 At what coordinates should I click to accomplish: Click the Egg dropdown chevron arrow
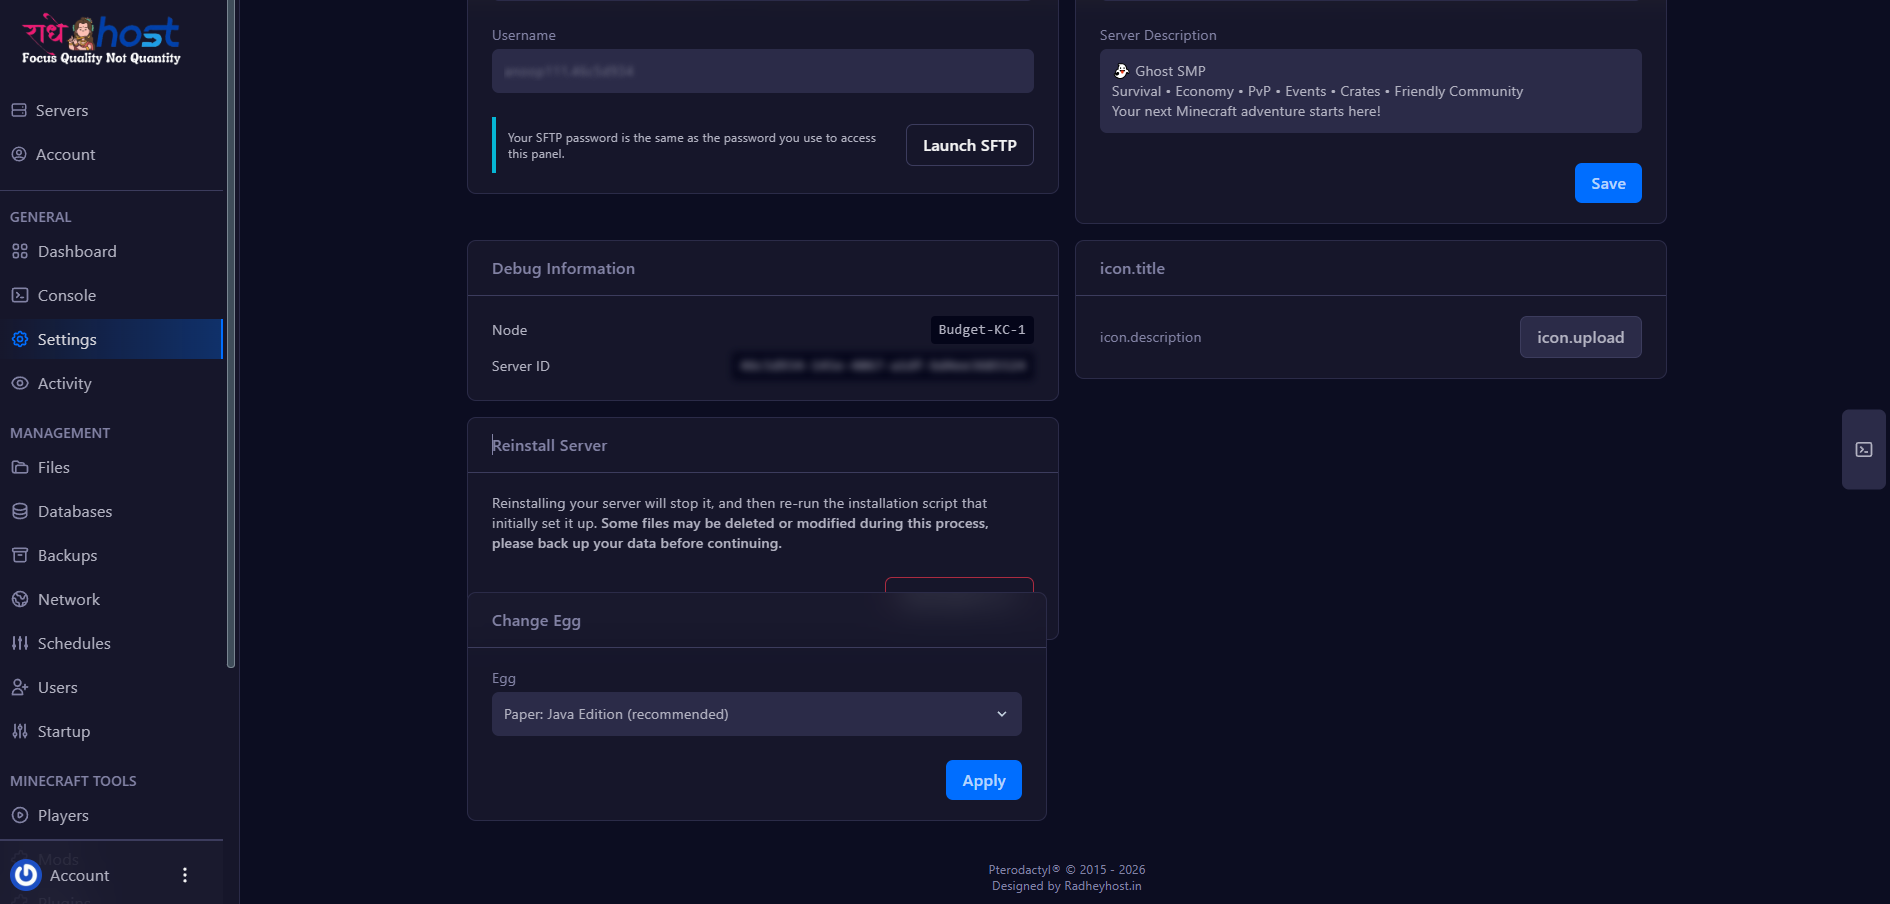1001,714
